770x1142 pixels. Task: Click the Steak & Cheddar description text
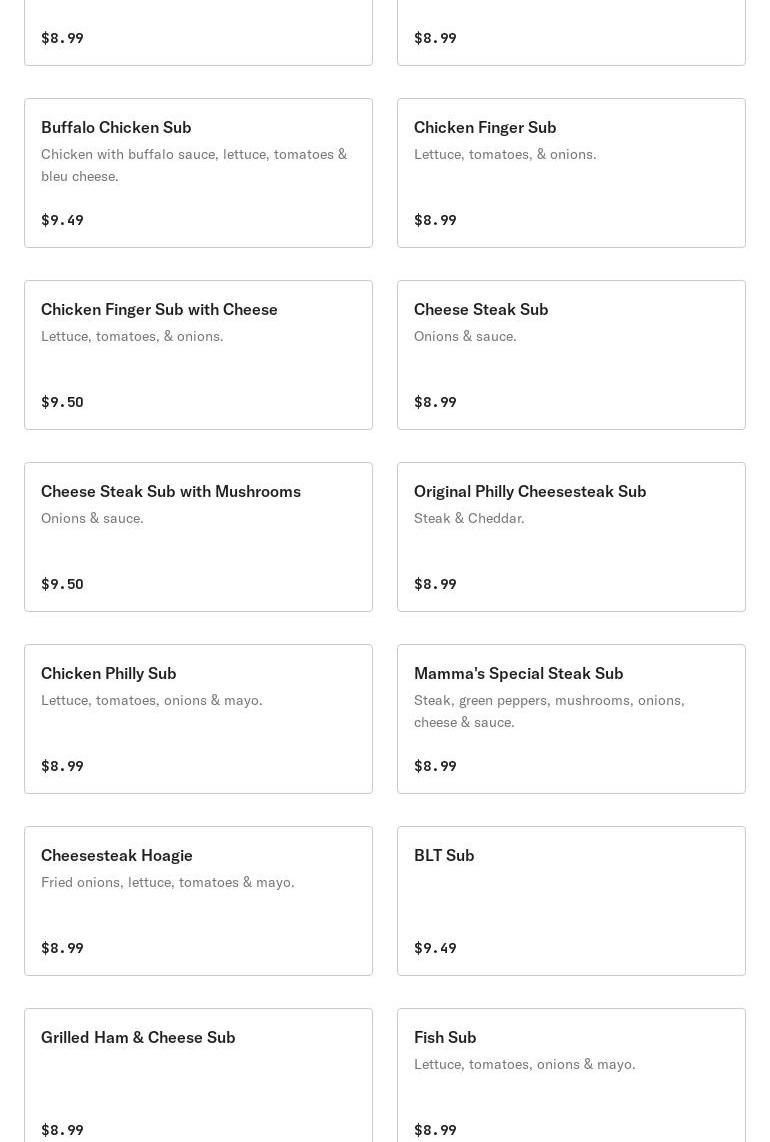469,518
